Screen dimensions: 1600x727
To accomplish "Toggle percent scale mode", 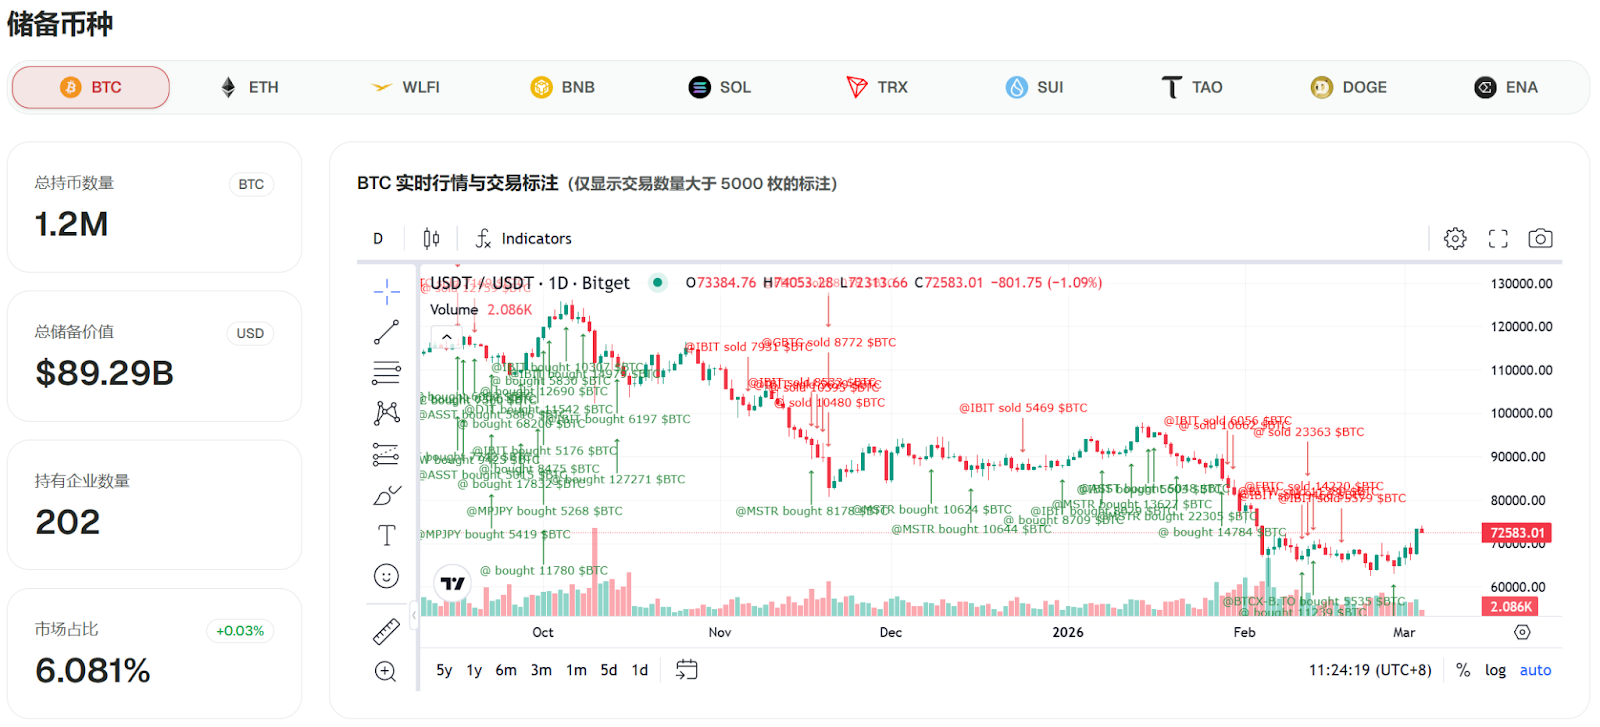I will tap(1463, 670).
